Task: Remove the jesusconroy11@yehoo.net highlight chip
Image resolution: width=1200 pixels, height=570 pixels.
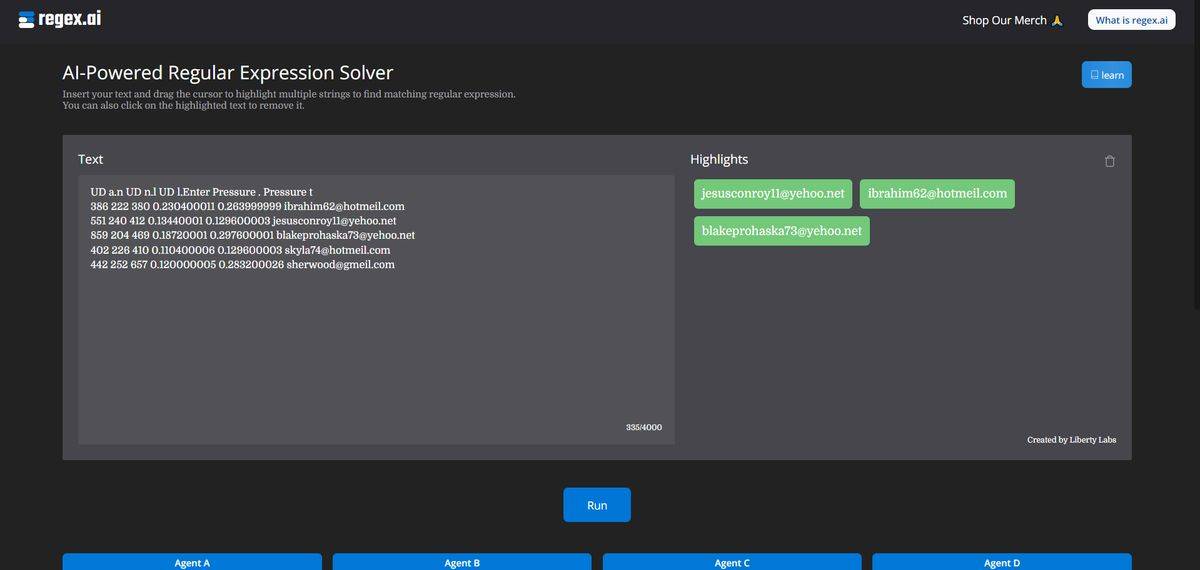Action: pos(773,194)
